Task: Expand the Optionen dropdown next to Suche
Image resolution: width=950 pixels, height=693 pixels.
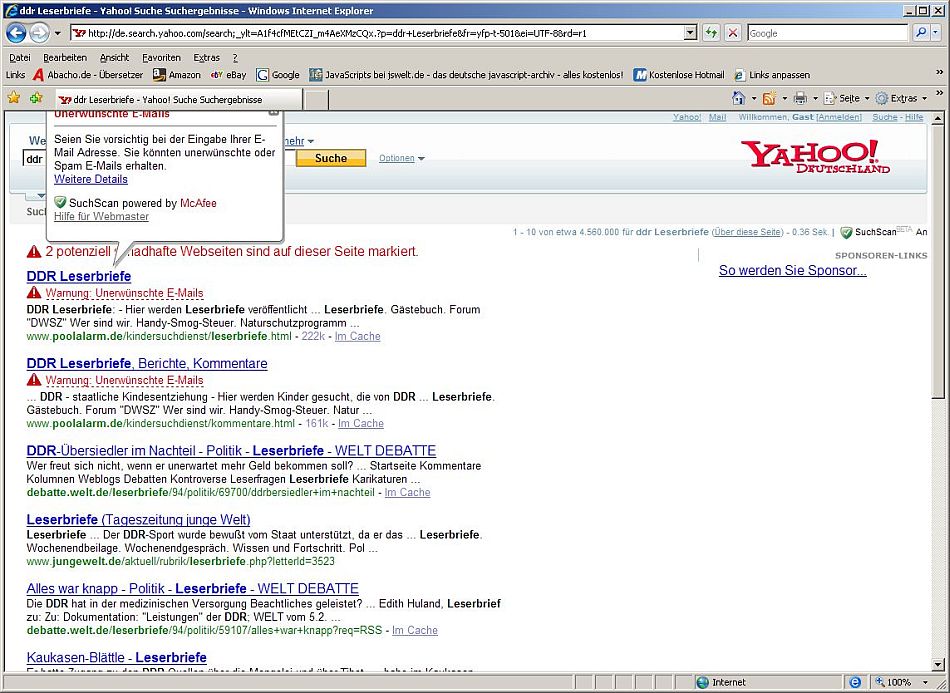Action: [402, 158]
